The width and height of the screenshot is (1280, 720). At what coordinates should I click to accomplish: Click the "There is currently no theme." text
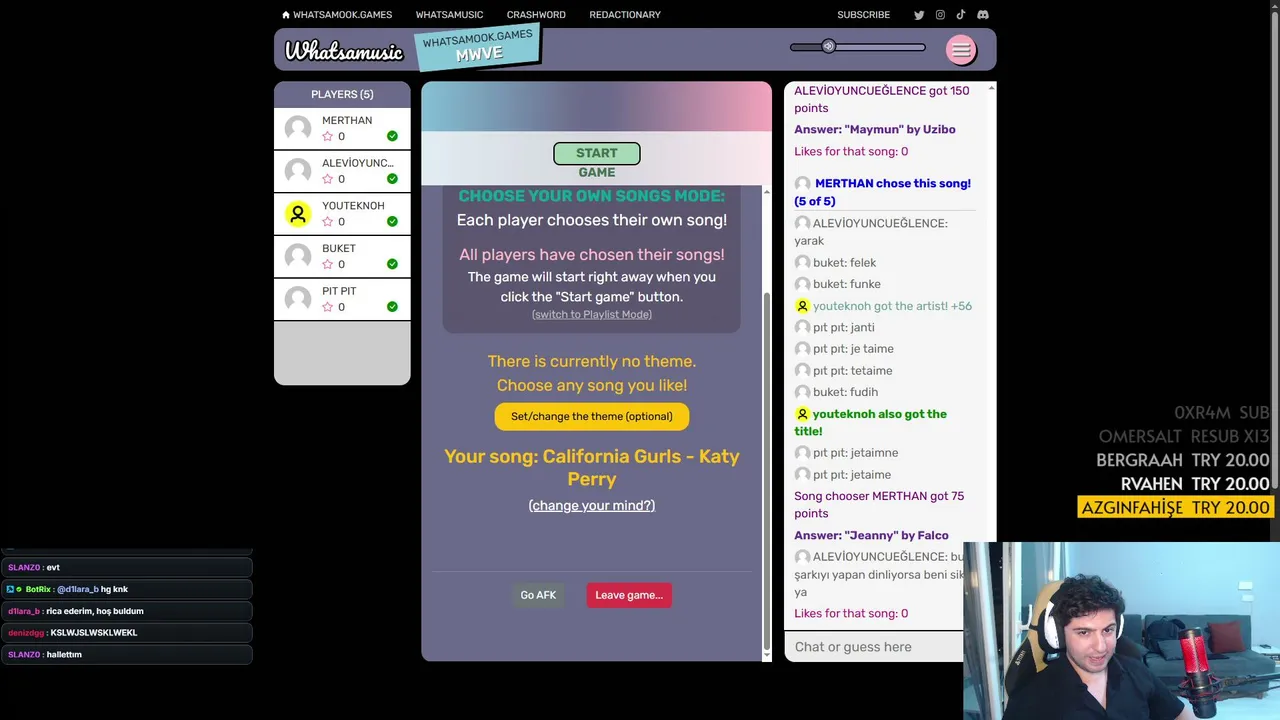point(592,361)
